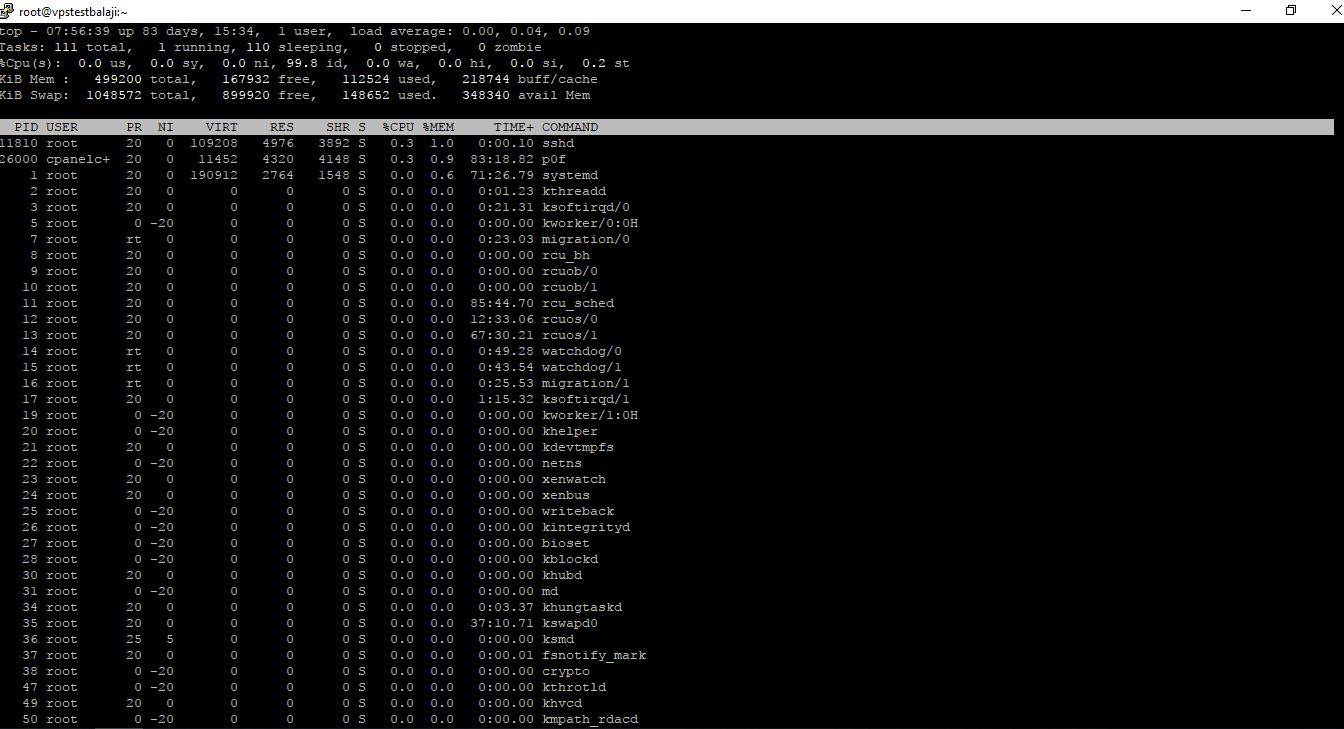
Task: Click the rcu_sched process name
Action: click(x=578, y=303)
